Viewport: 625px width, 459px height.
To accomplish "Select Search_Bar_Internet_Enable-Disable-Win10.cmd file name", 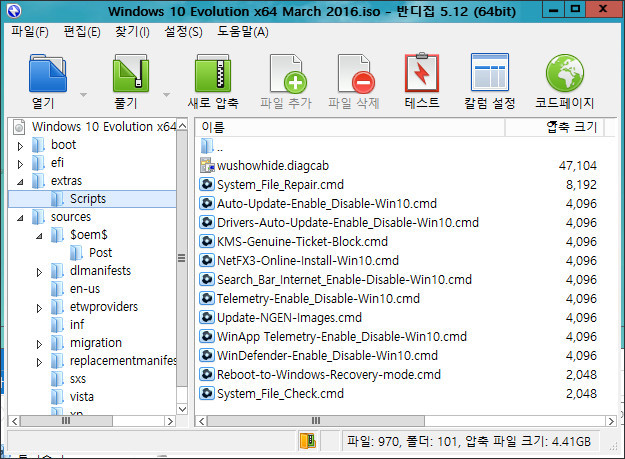I will 344,280.
